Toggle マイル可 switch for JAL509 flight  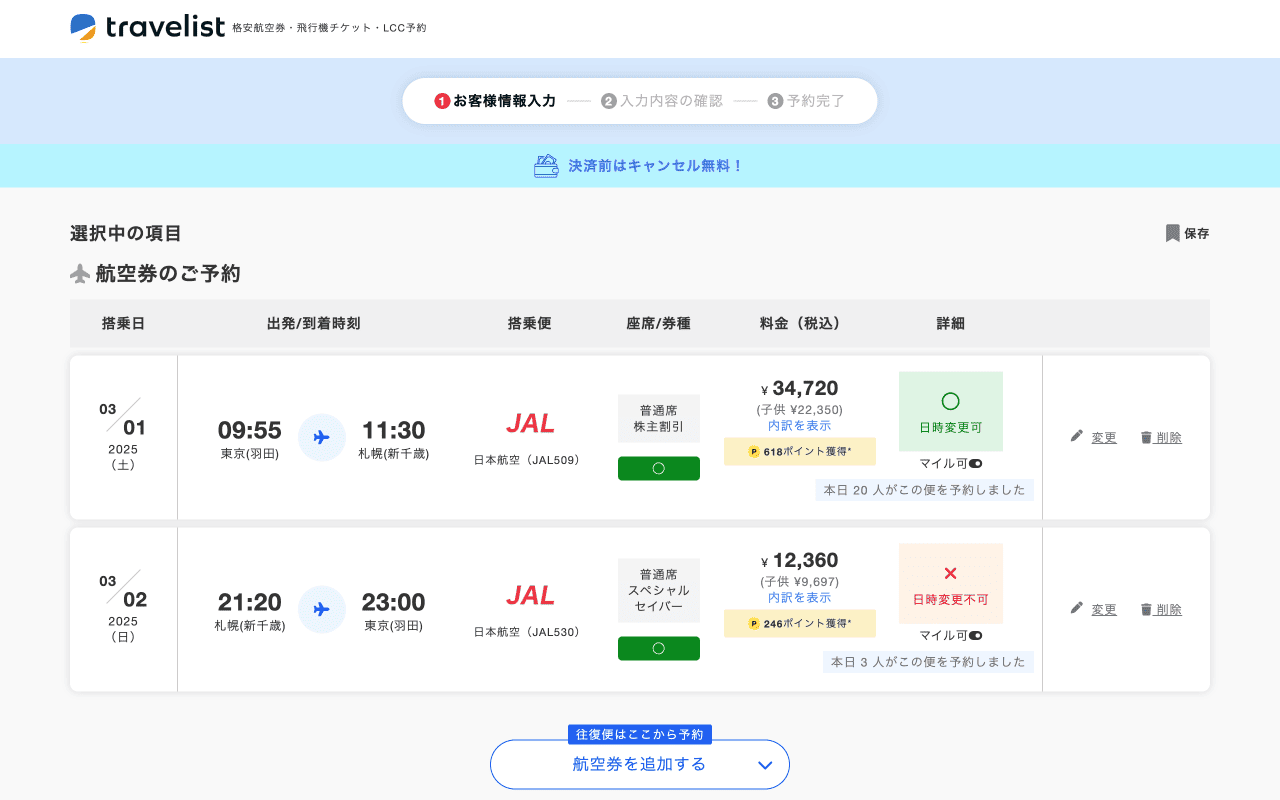coord(975,463)
